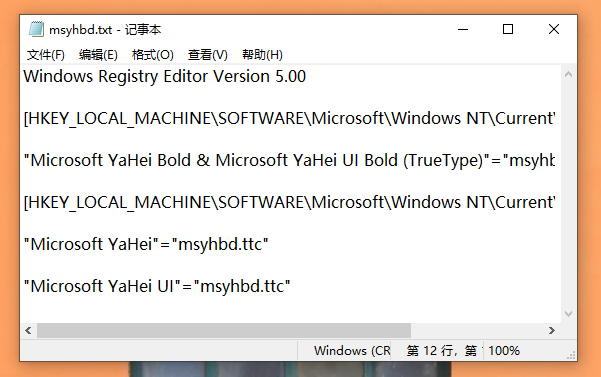Click the "Microsoft YaHei Bold & Microsoft YaHei UI Bold" line
The width and height of the screenshot is (601, 377).
tap(289, 160)
